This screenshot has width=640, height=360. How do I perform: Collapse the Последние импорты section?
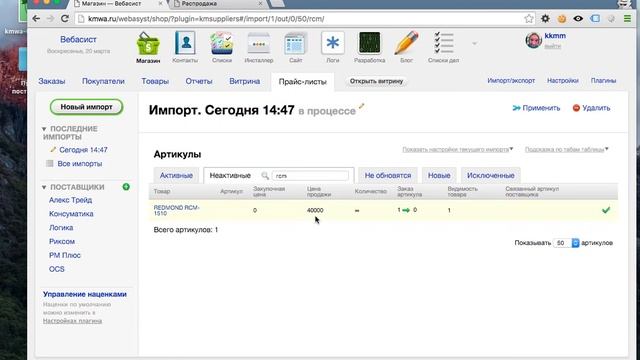(44, 129)
